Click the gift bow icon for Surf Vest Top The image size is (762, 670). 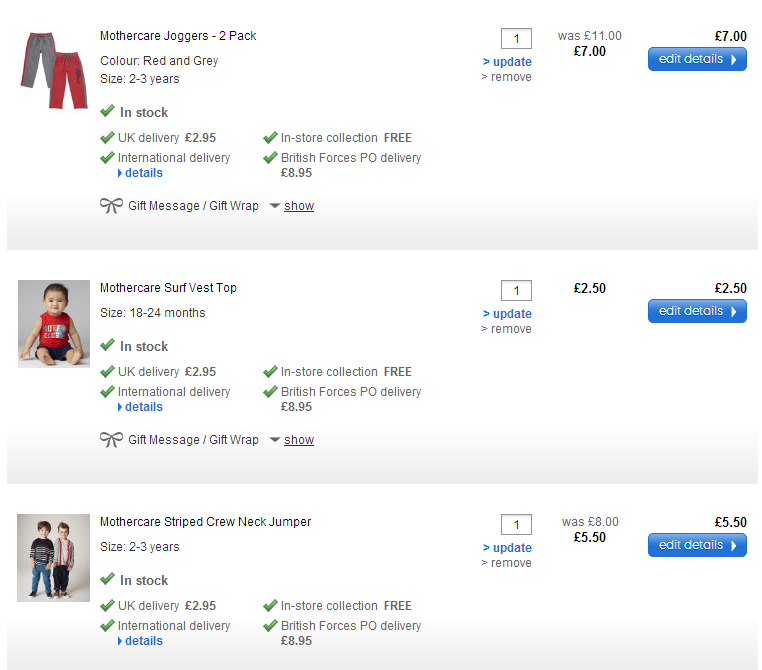coord(111,440)
